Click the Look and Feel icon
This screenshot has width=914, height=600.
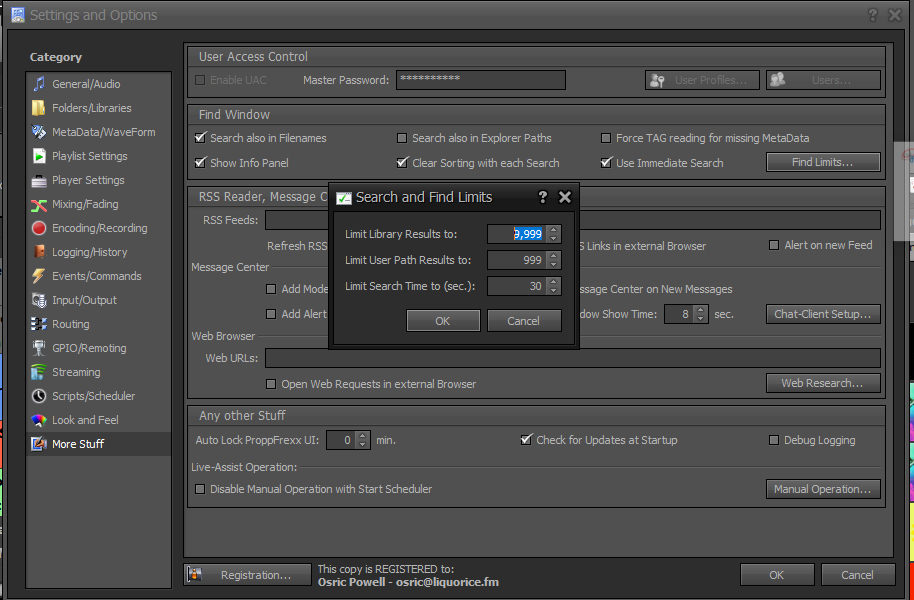click(39, 420)
